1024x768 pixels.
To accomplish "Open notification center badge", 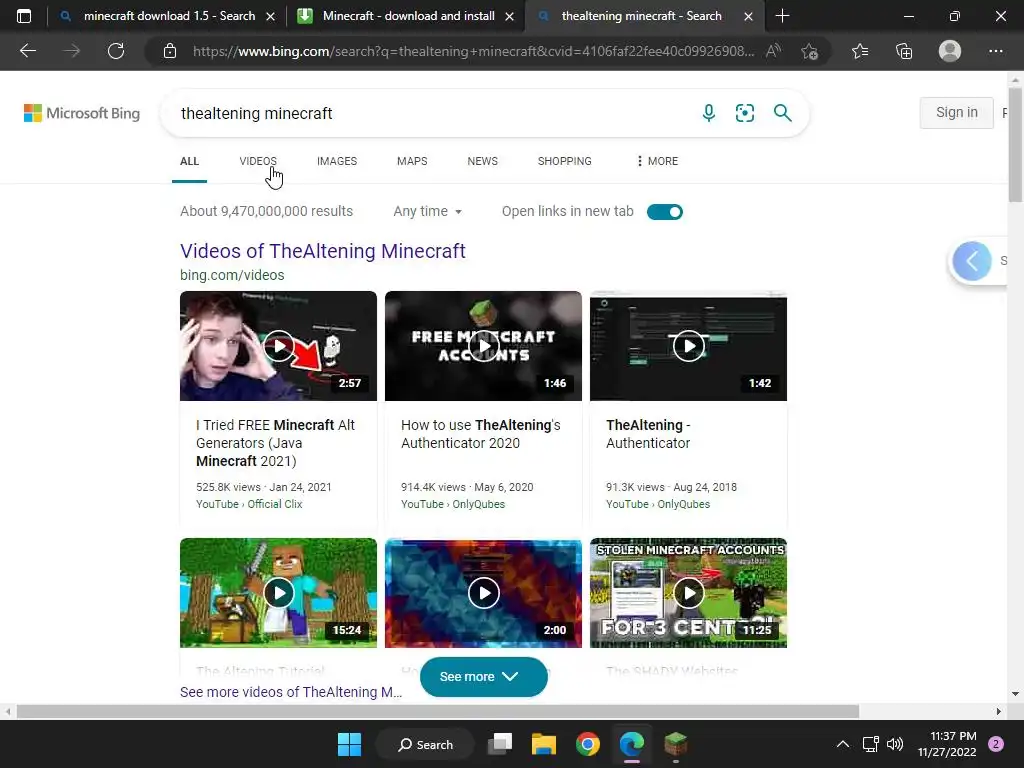I will 996,744.
